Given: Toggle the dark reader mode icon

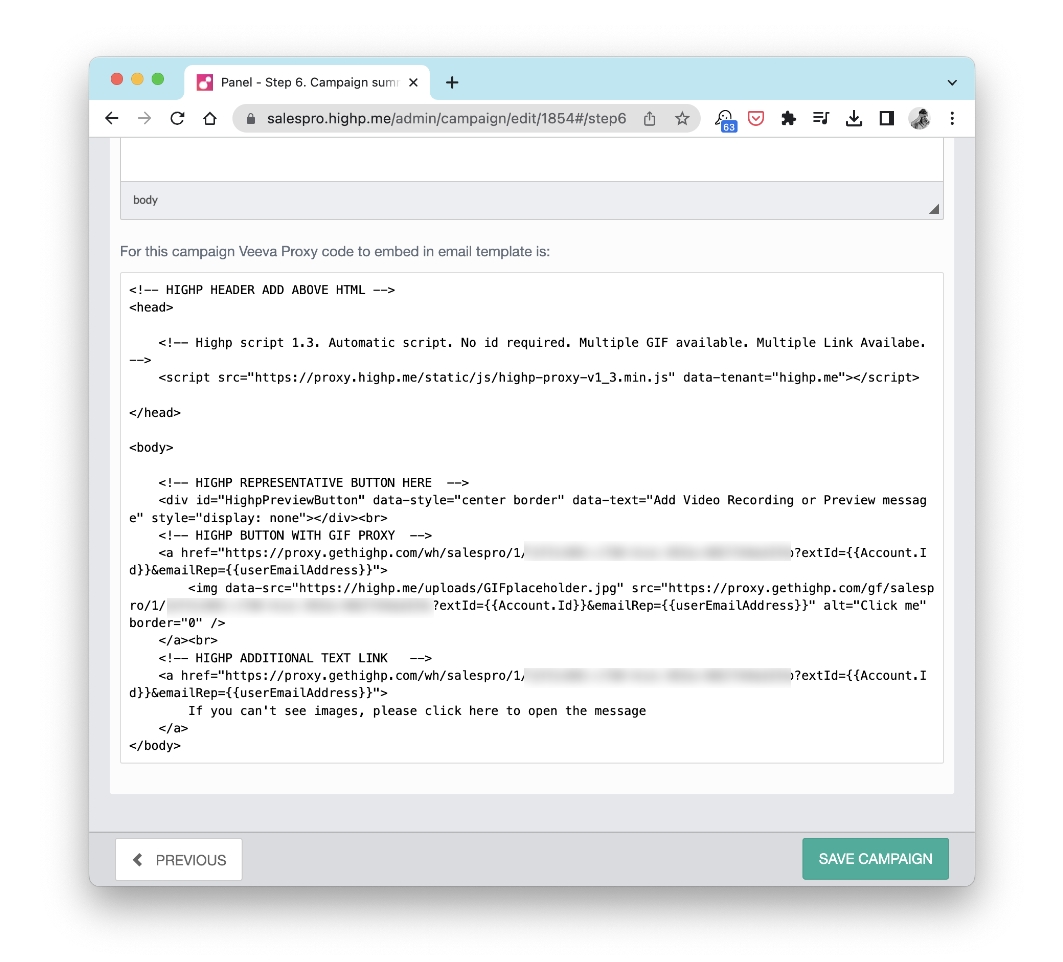Looking at the screenshot, I should [x=886, y=118].
